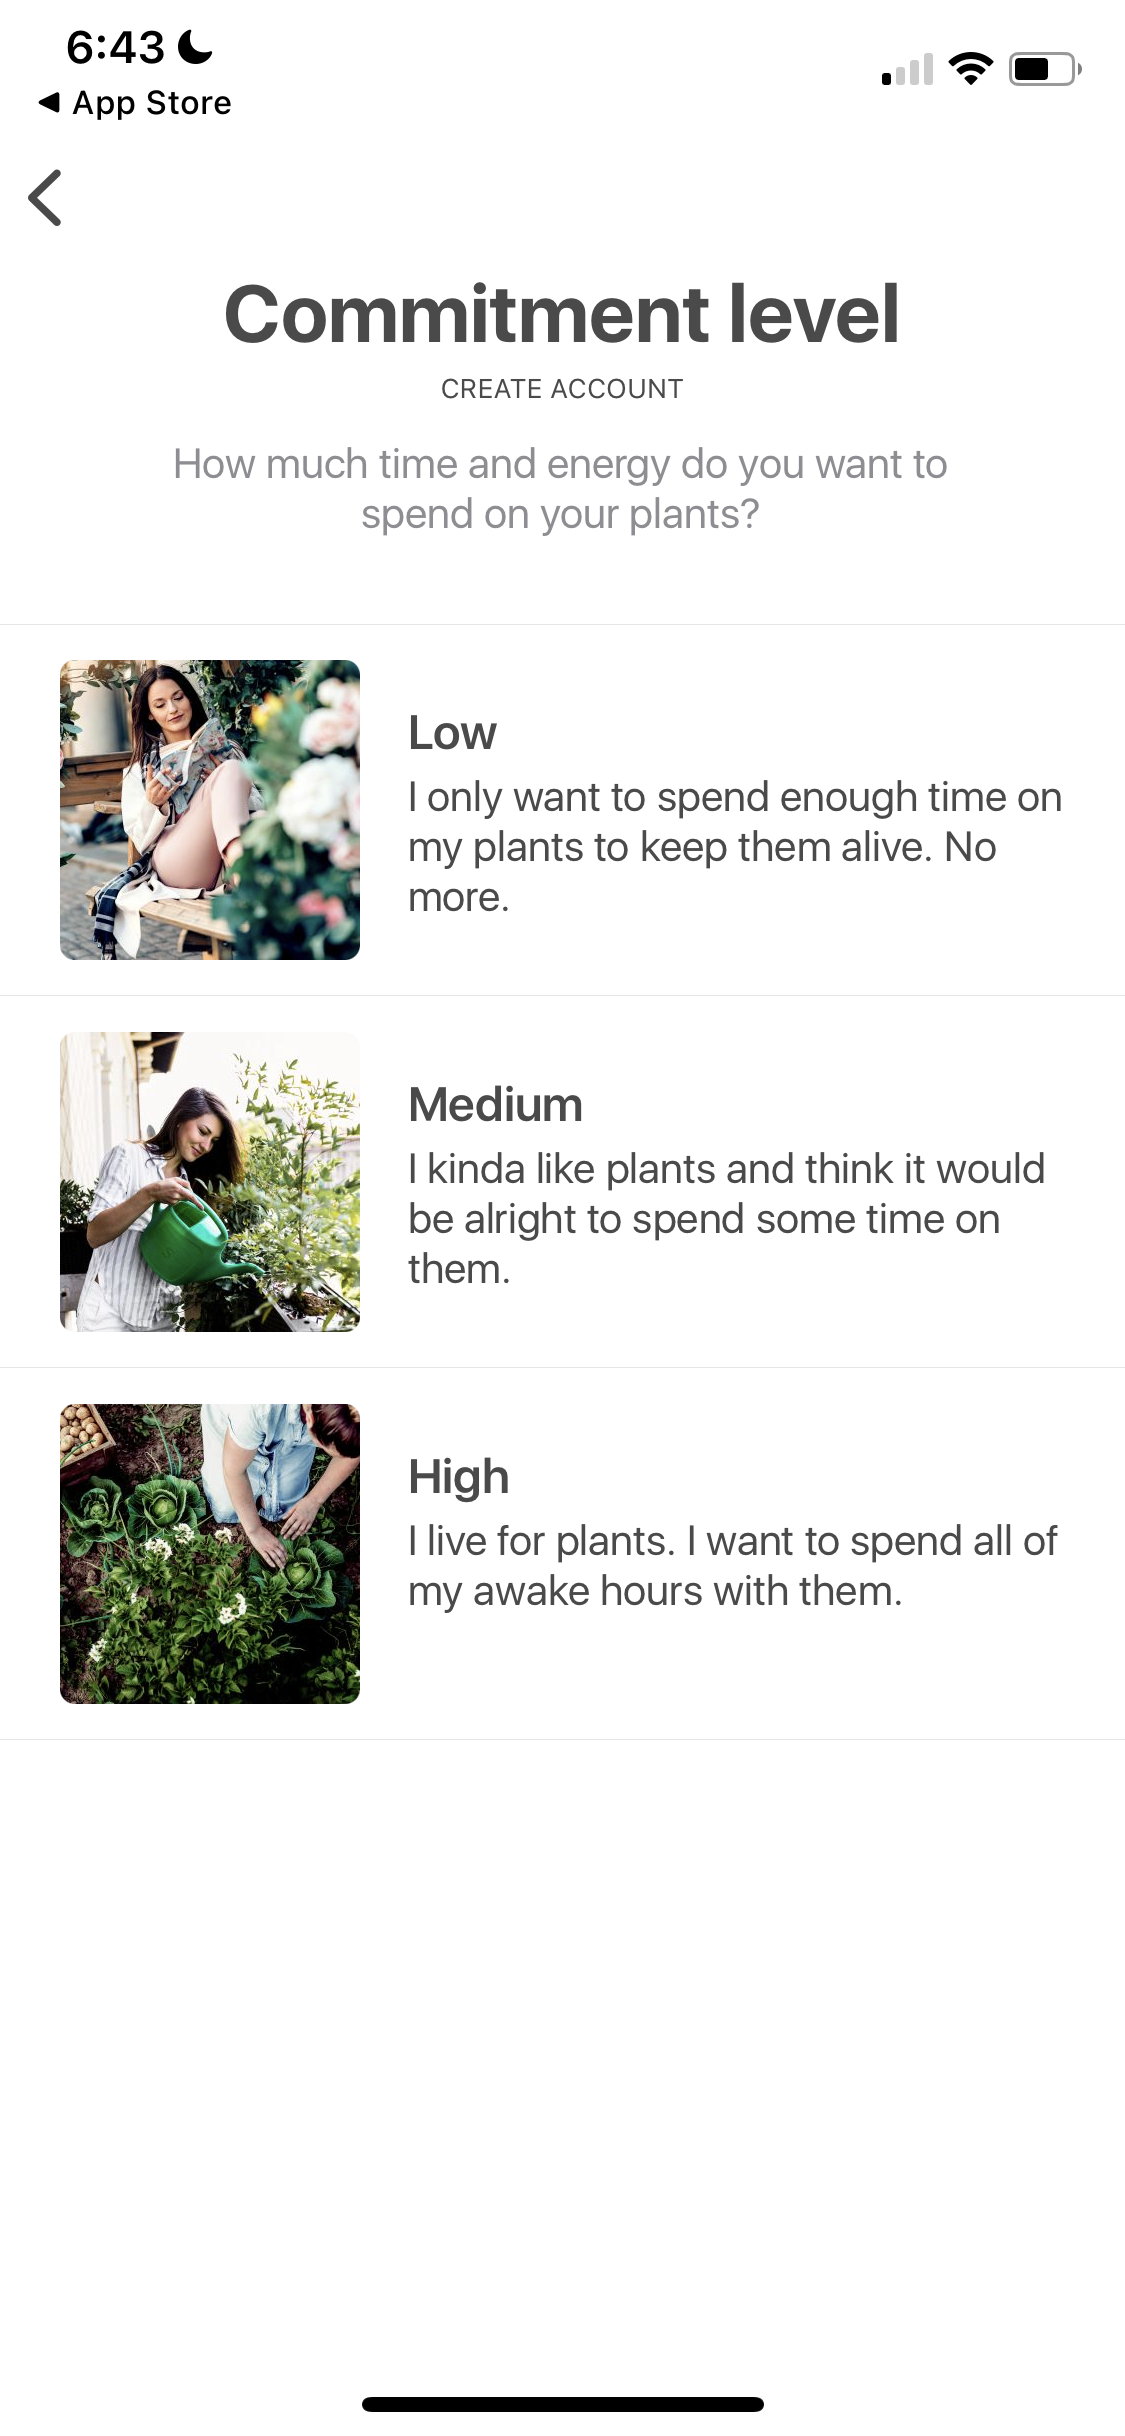Tap the Wi-Fi status icon

970,68
